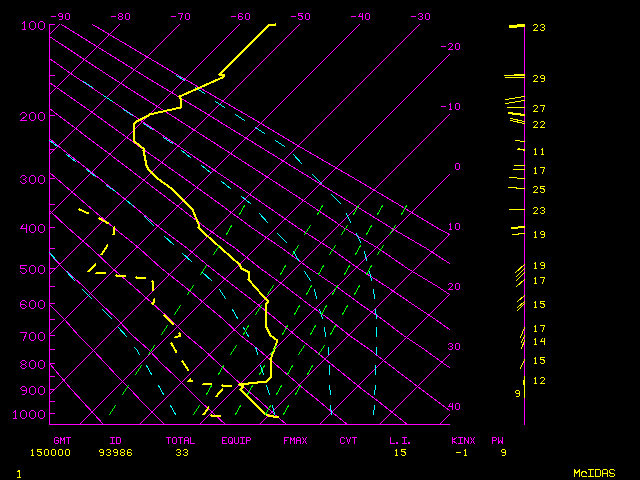Click the 40 isotherm label on right

(x=454, y=406)
